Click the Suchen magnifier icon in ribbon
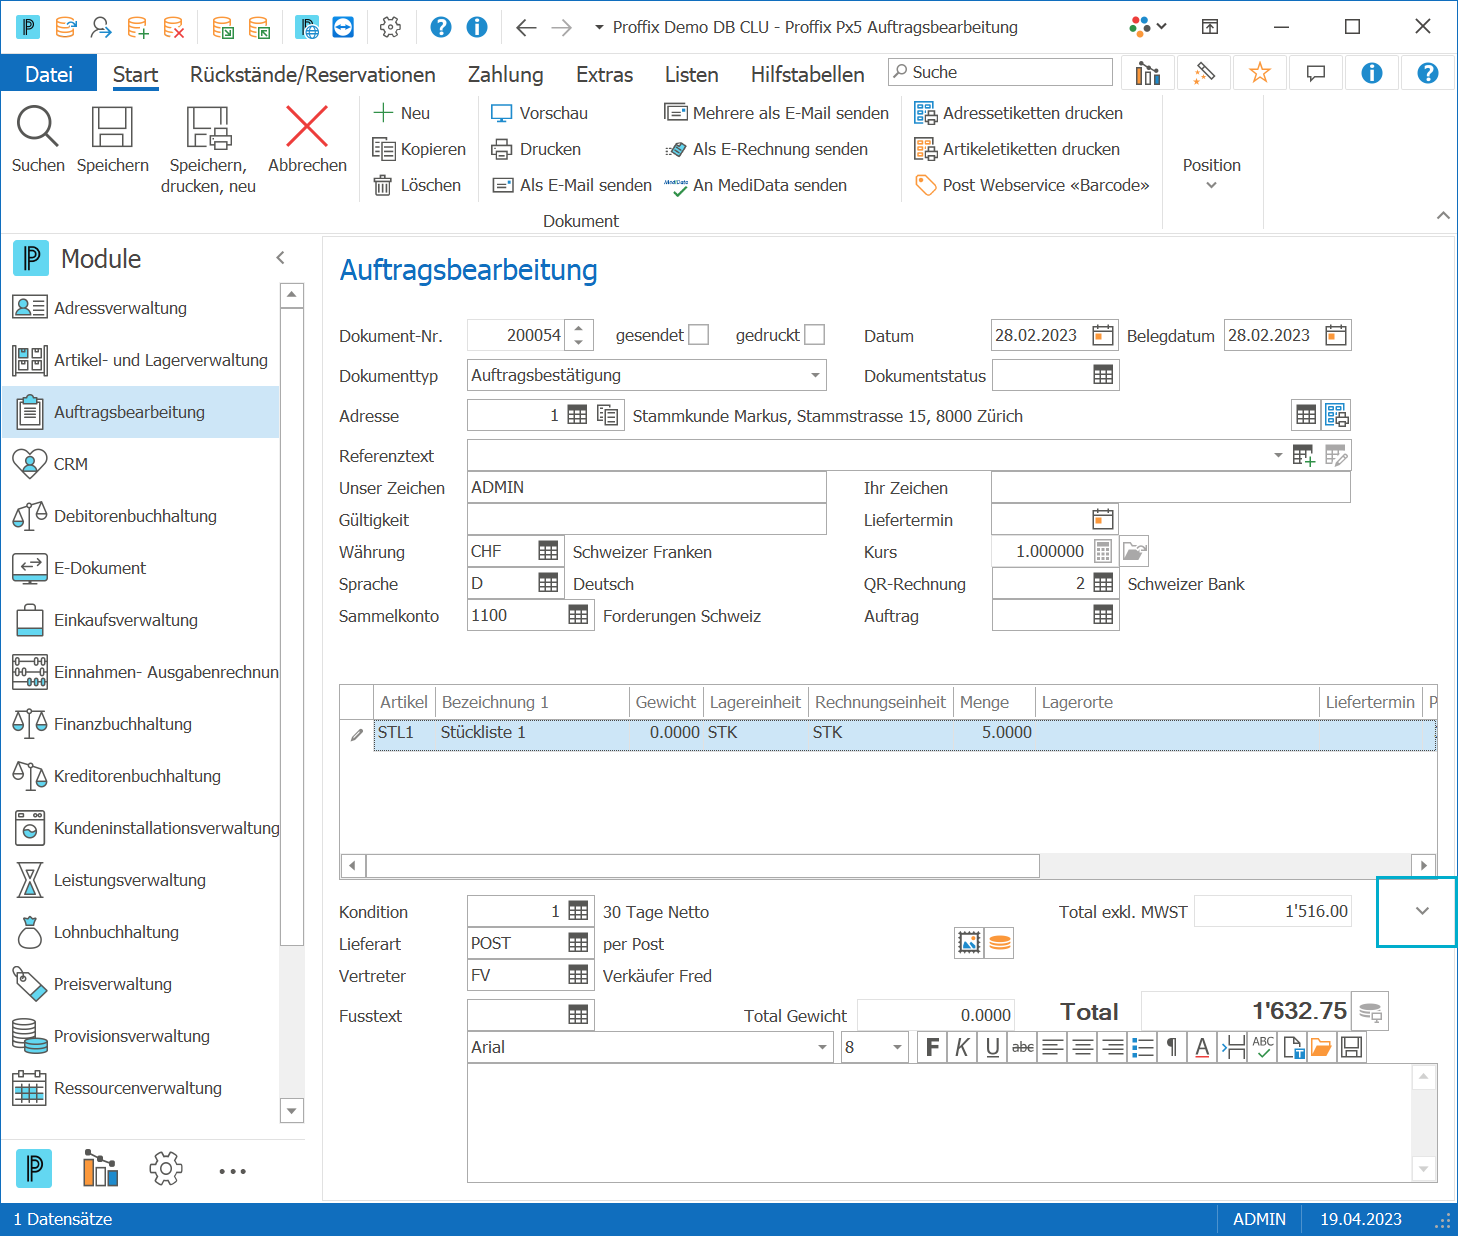 (x=38, y=127)
